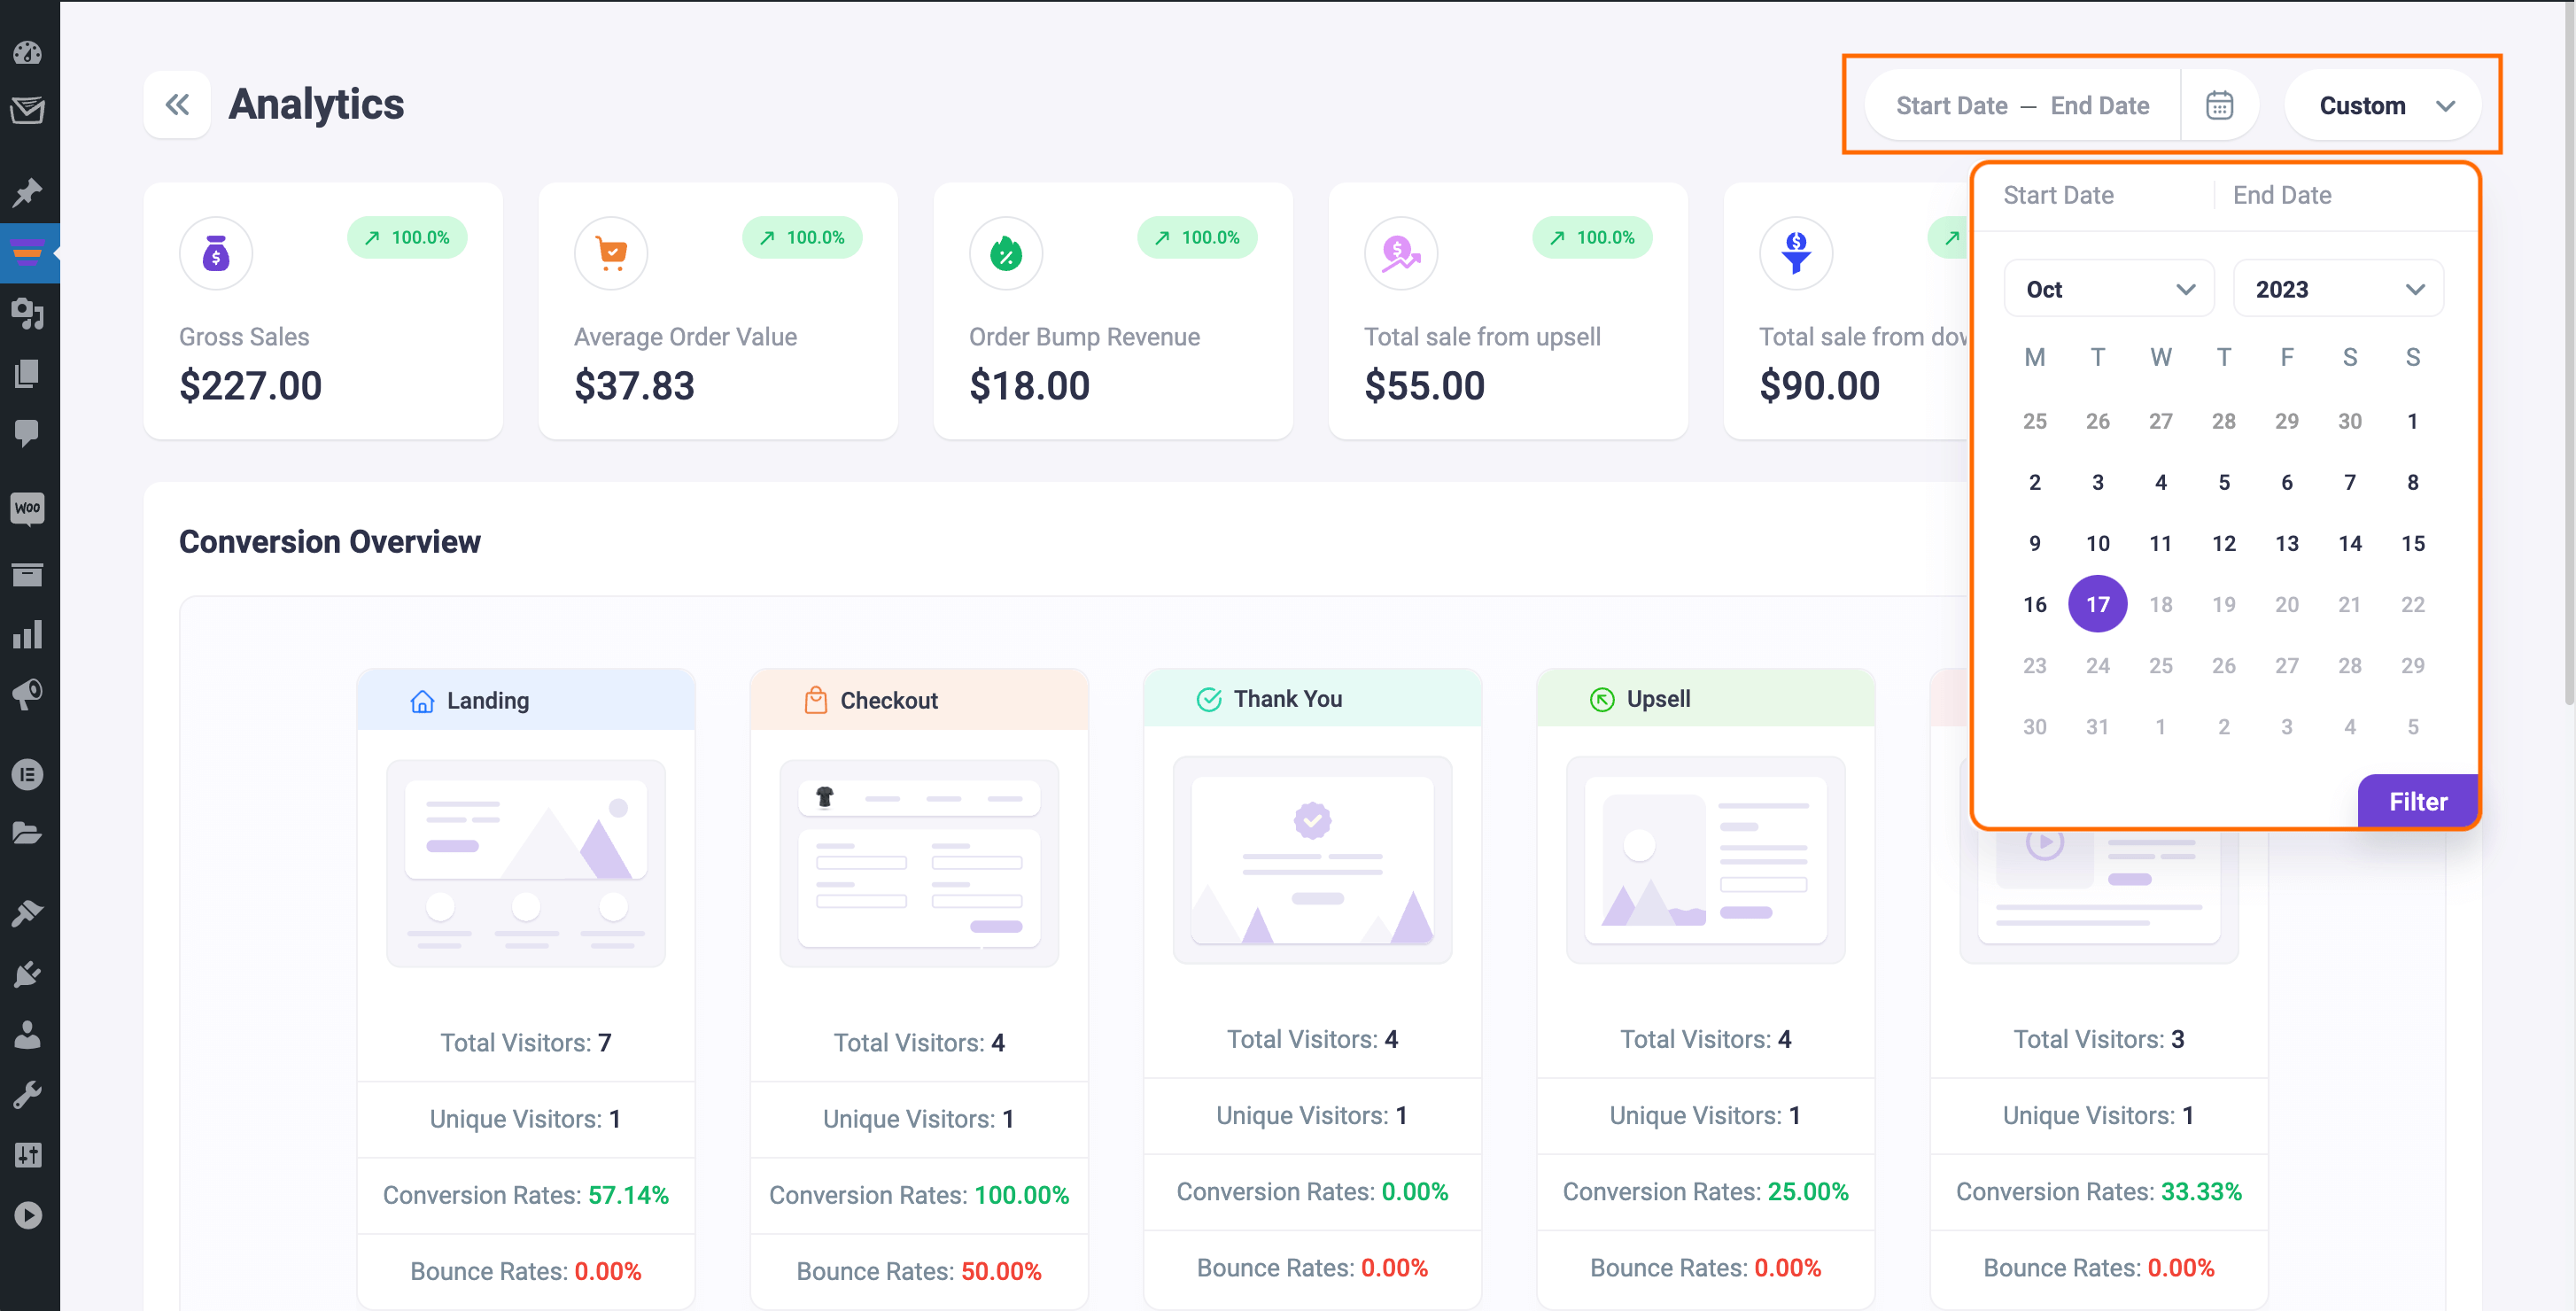Click the Upsell page thumbnail

pyautogui.click(x=1705, y=860)
